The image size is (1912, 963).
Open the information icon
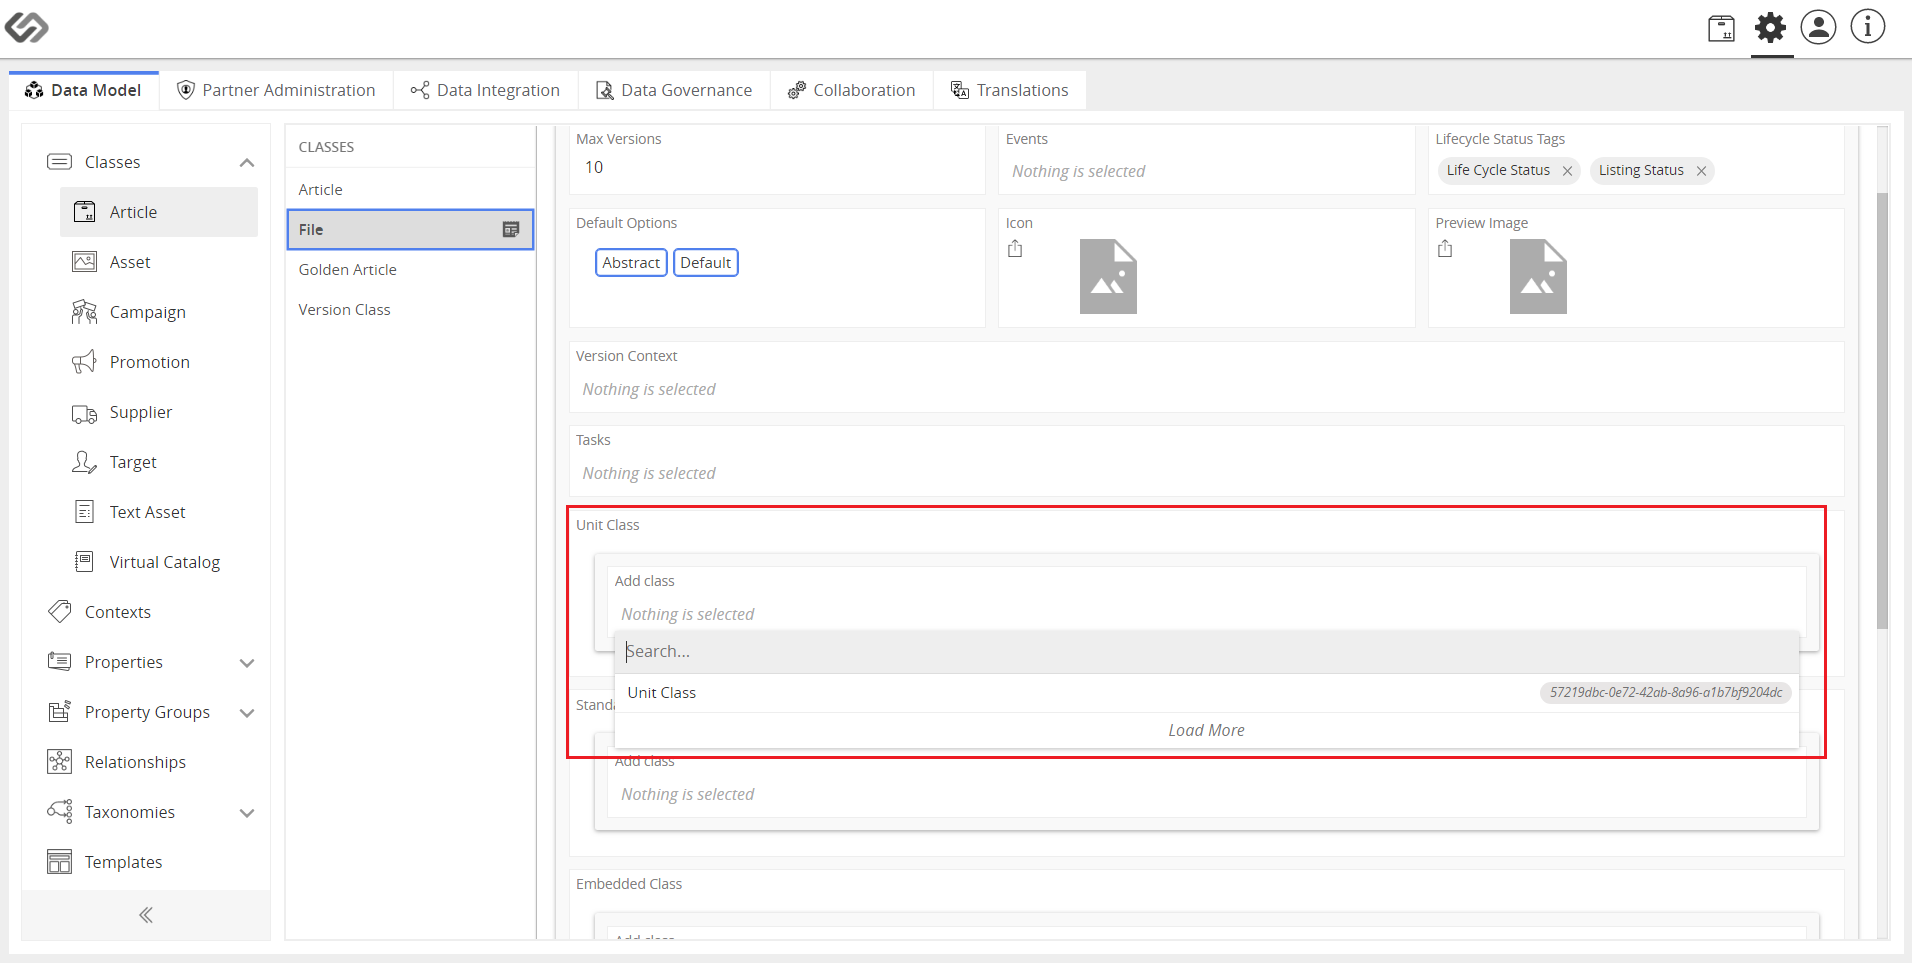pos(1867,27)
